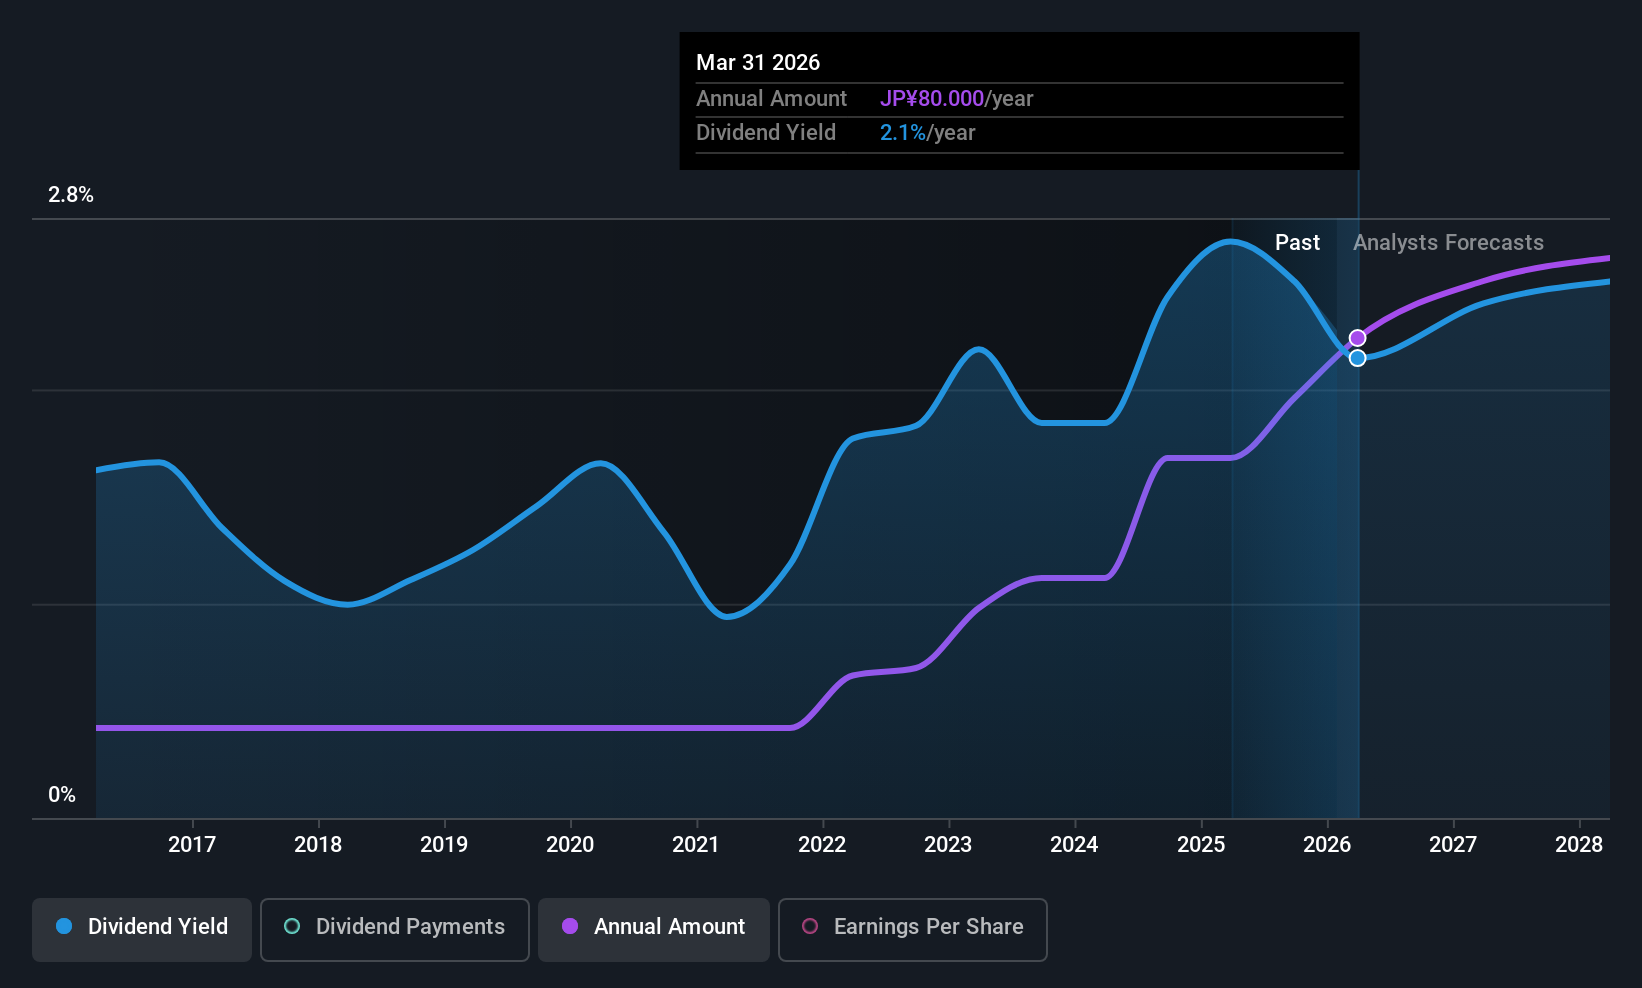The width and height of the screenshot is (1642, 988).
Task: Pick the 2027 forecast year label
Action: (x=1453, y=845)
